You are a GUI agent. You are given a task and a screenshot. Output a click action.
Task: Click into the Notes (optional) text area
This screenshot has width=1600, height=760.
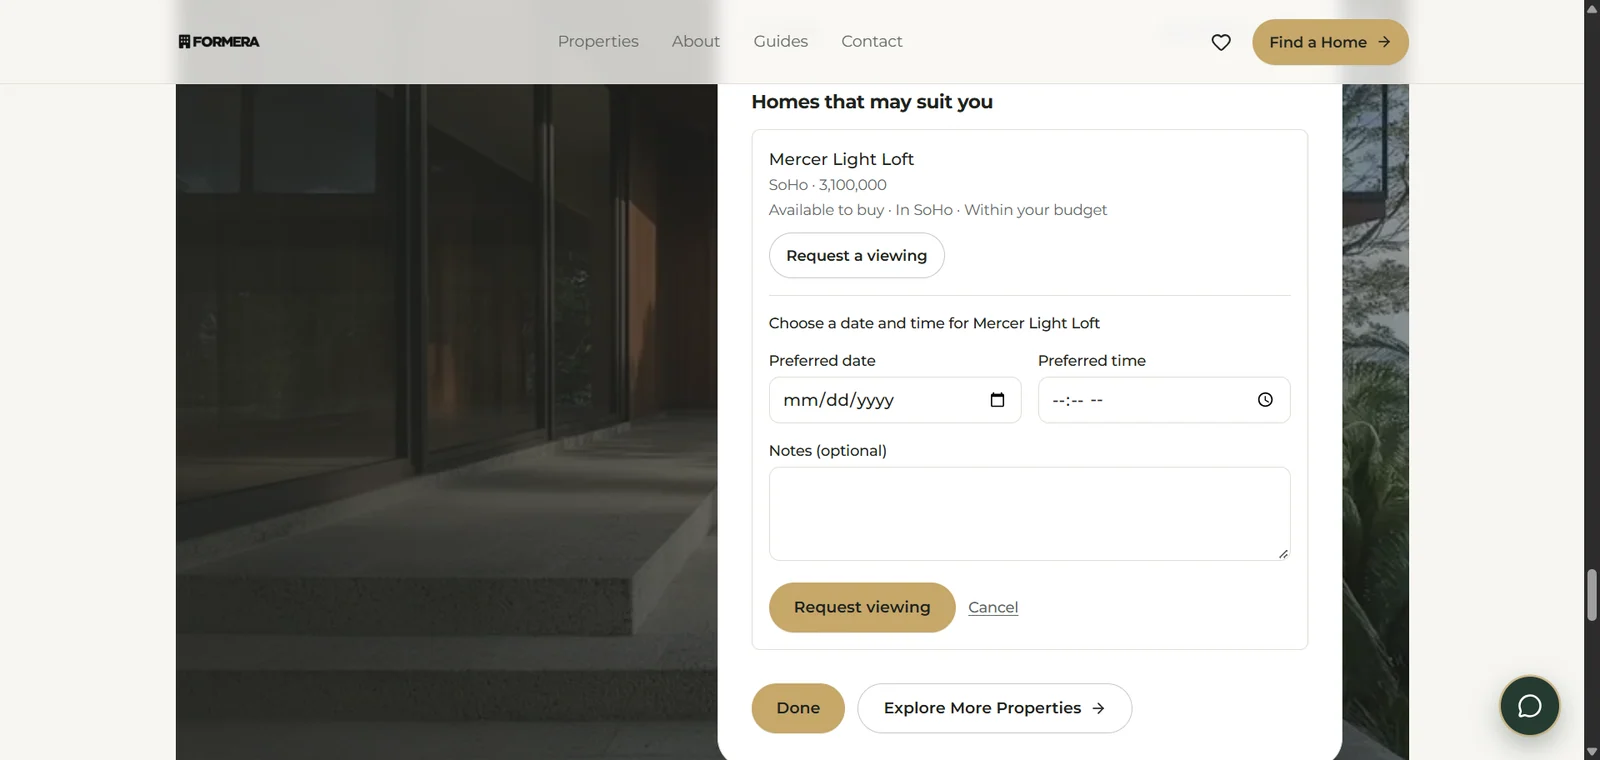pos(1030,514)
